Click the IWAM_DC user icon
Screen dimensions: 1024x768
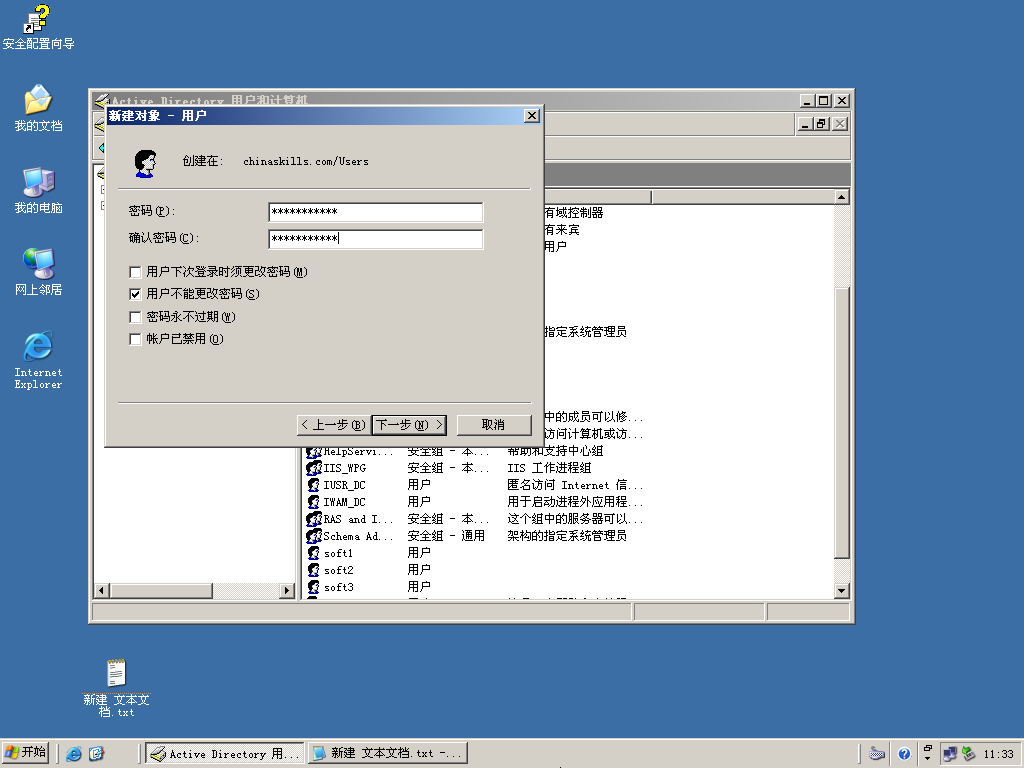point(314,502)
